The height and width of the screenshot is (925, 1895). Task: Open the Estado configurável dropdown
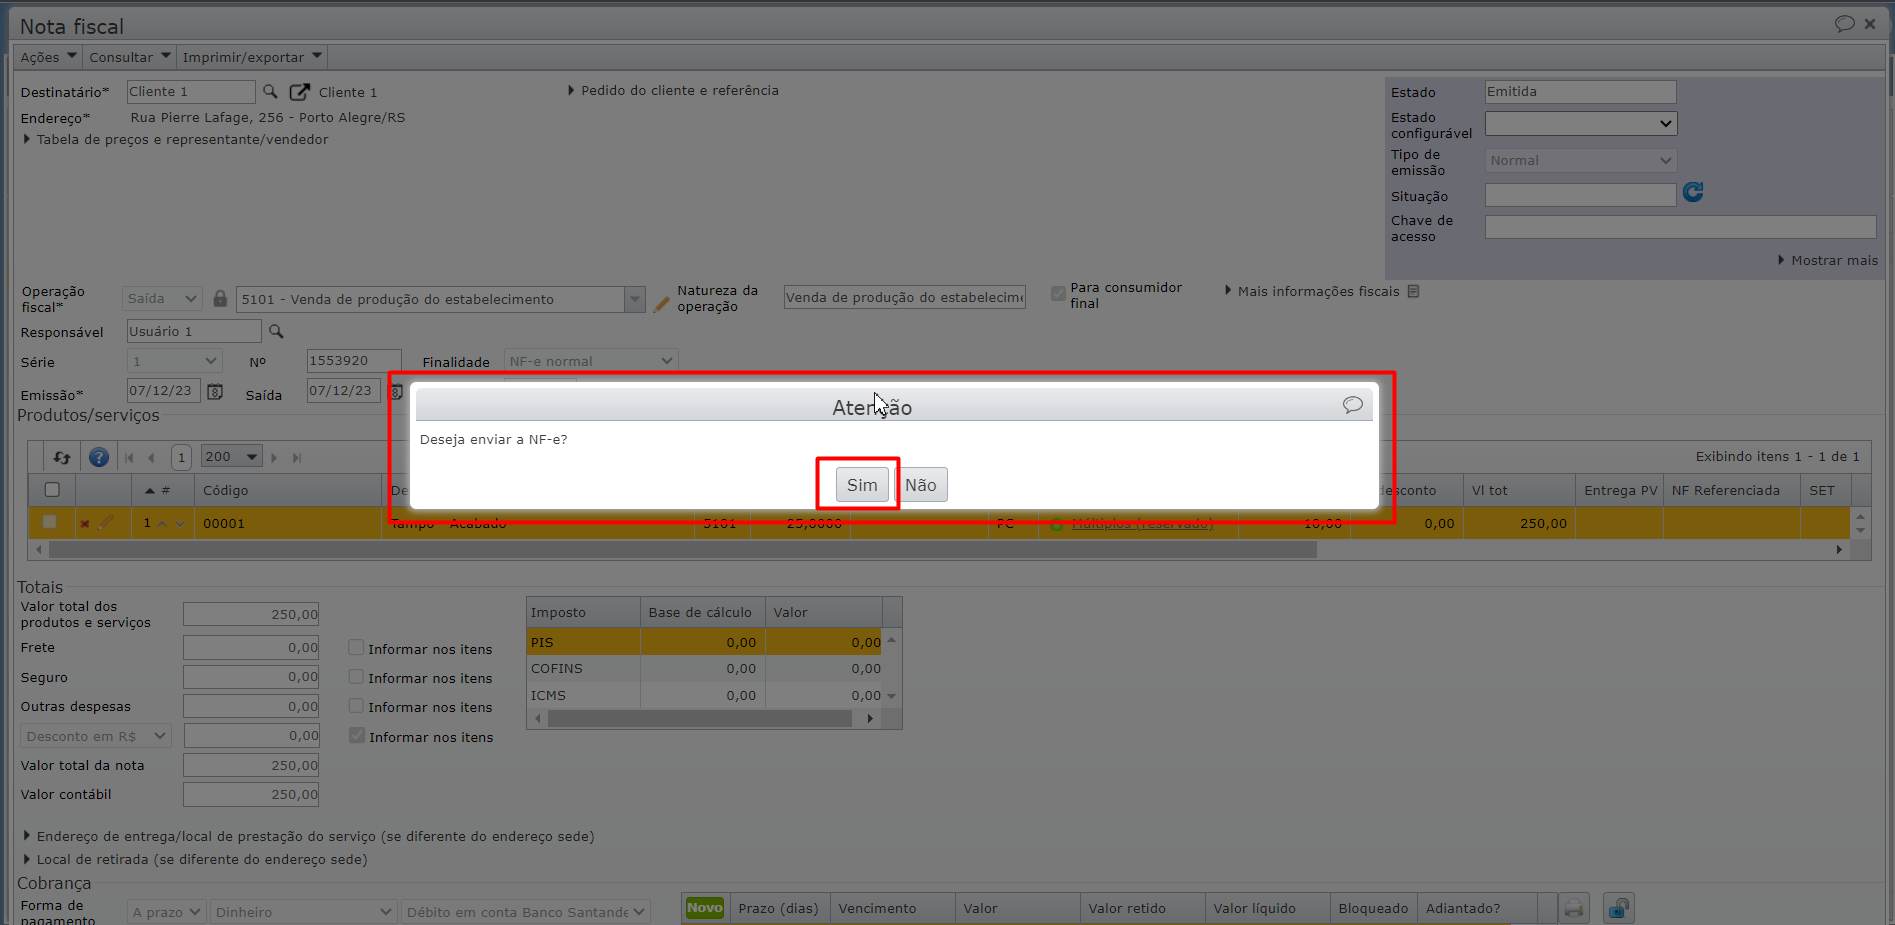[1581, 123]
